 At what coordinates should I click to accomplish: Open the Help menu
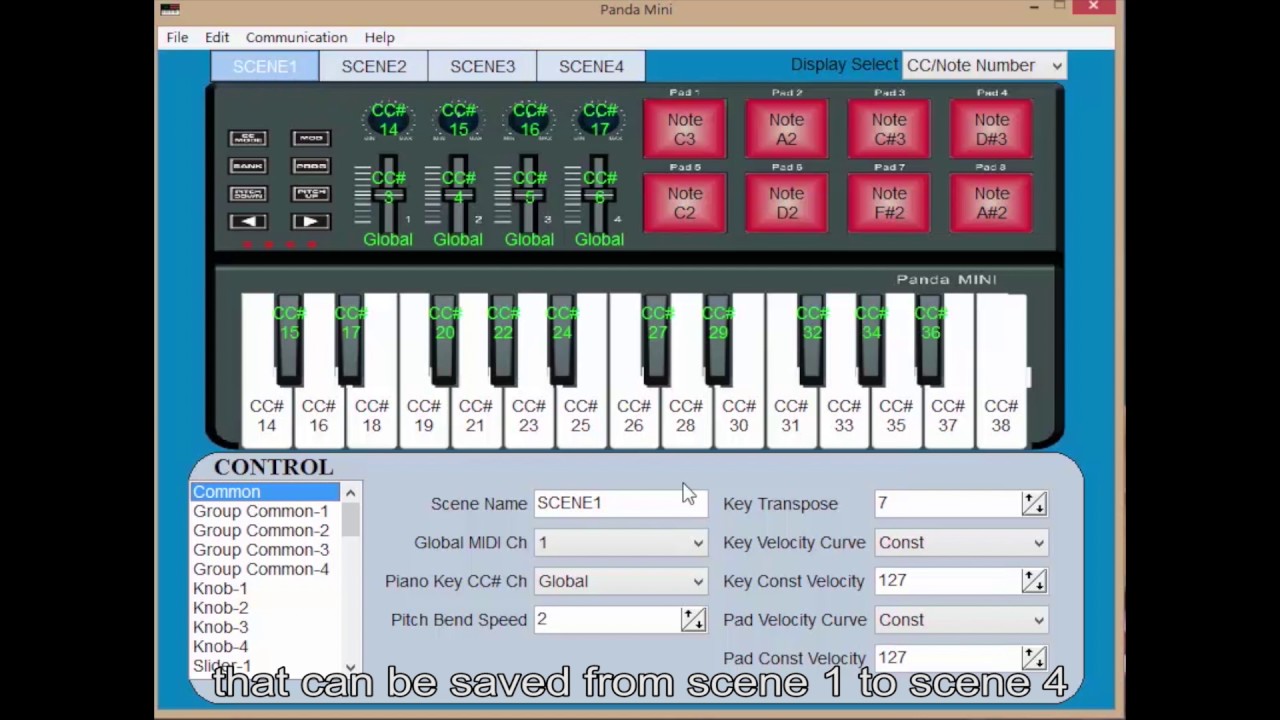point(379,37)
